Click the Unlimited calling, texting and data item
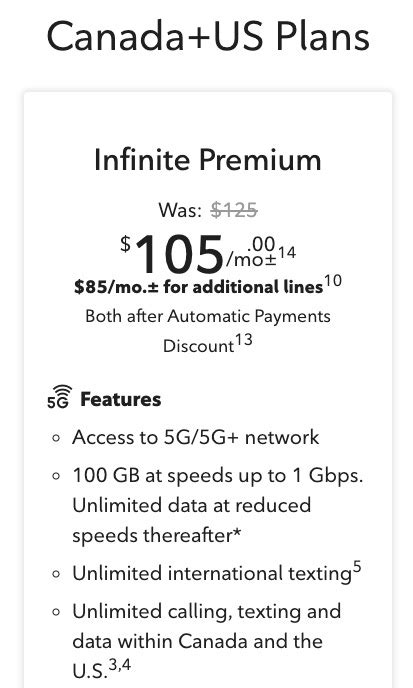 tap(206, 641)
